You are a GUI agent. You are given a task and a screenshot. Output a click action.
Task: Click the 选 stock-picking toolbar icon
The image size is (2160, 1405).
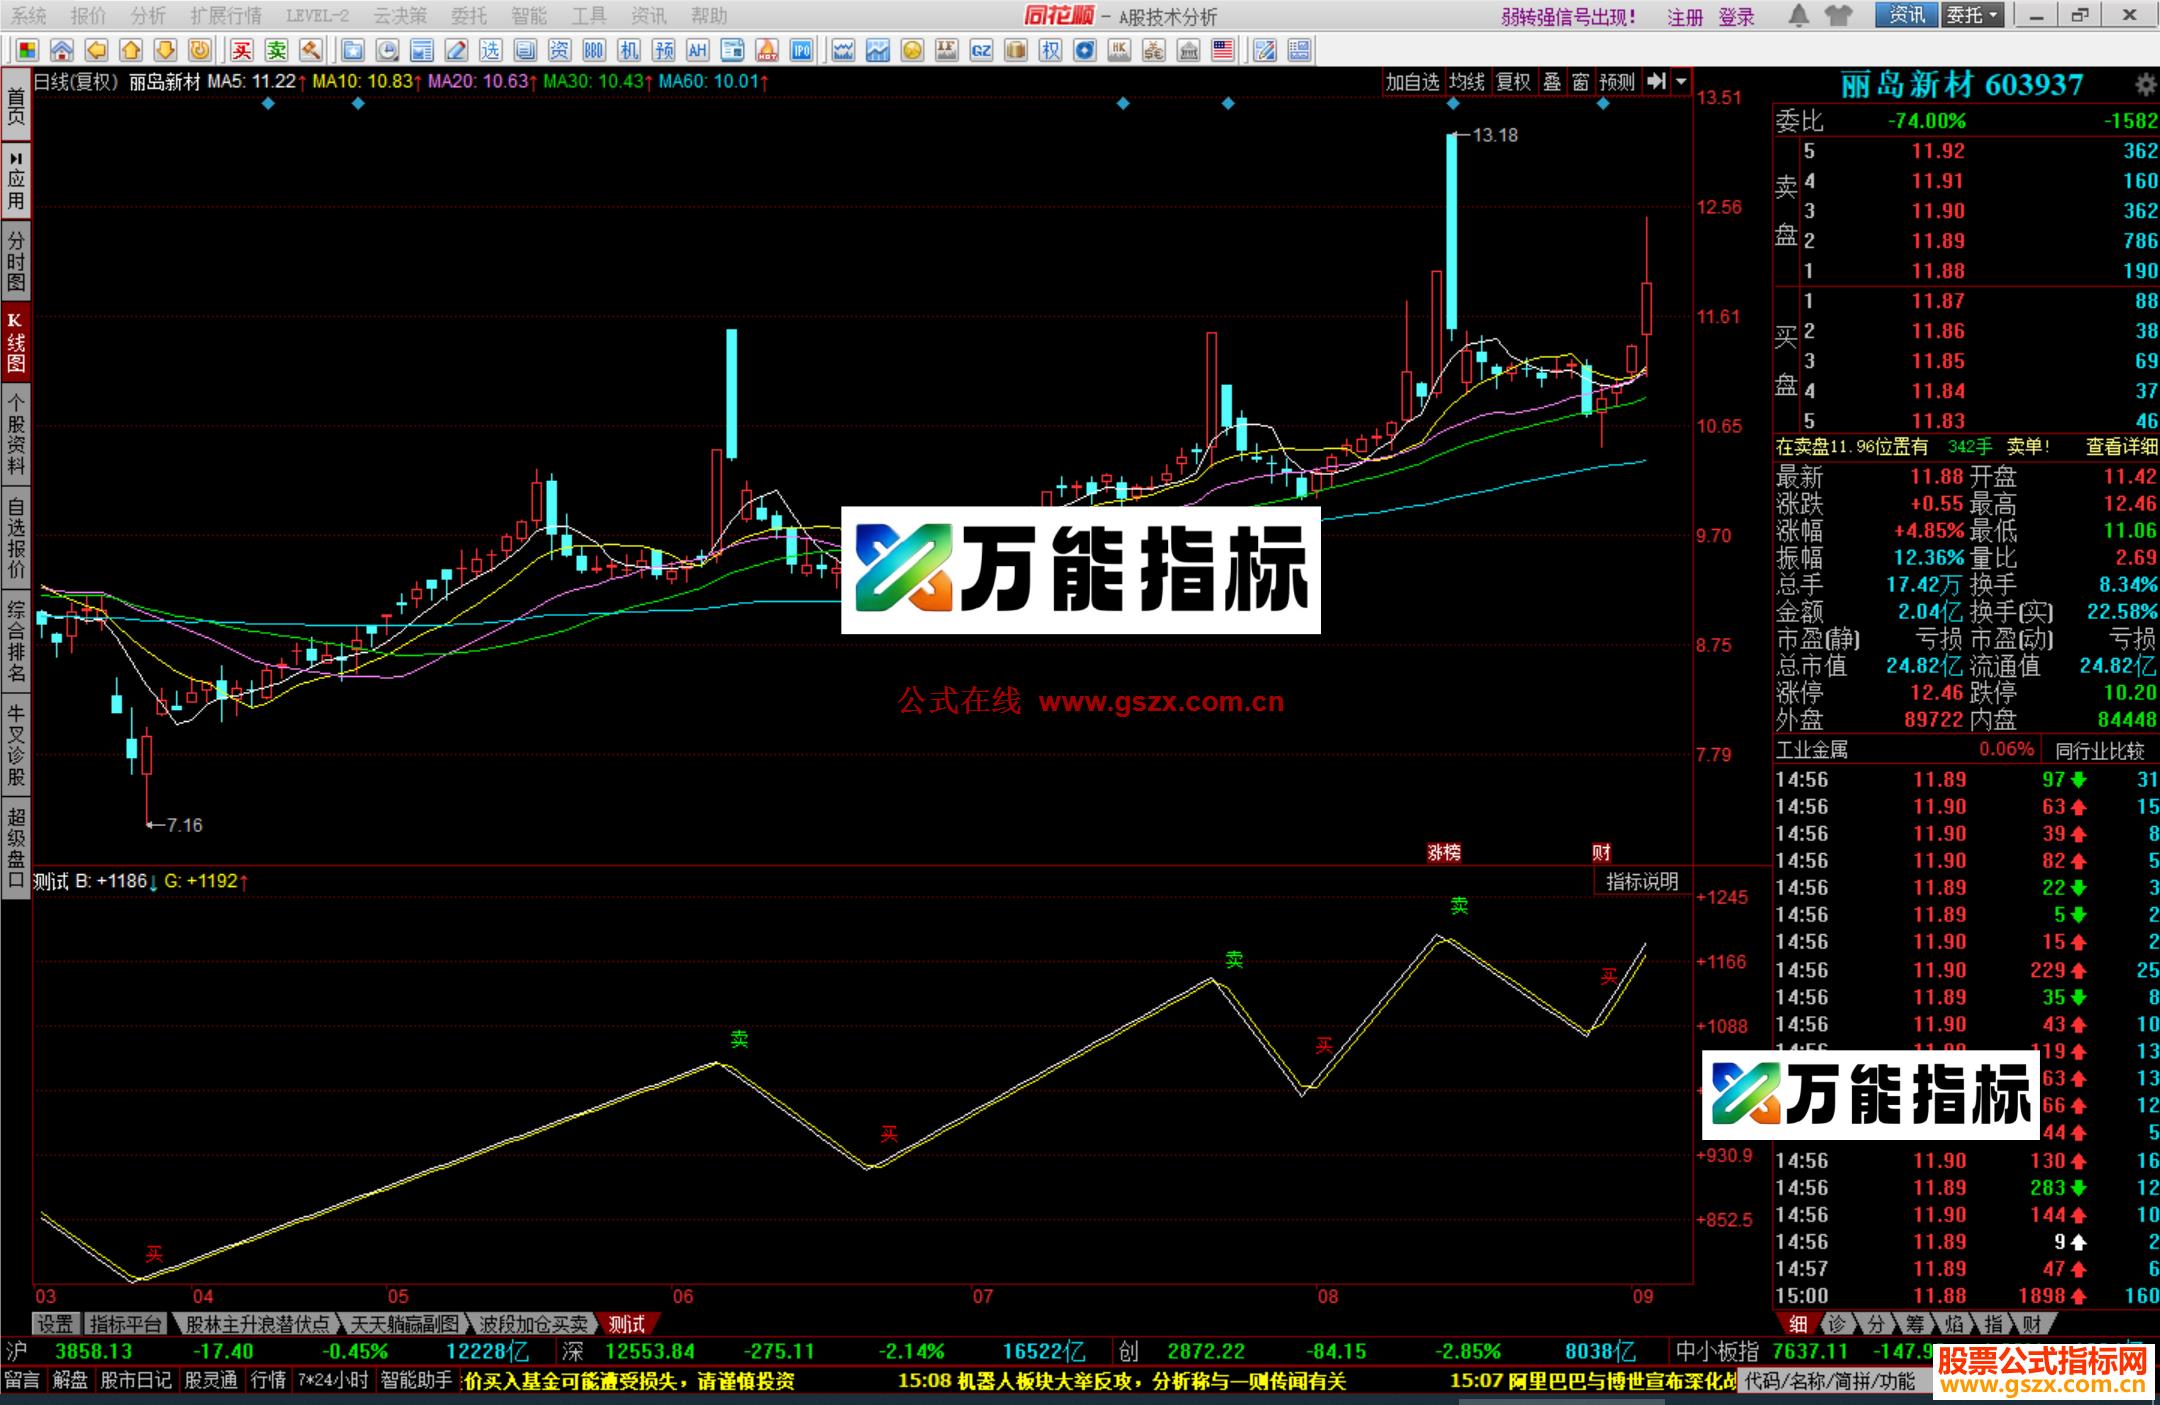492,49
